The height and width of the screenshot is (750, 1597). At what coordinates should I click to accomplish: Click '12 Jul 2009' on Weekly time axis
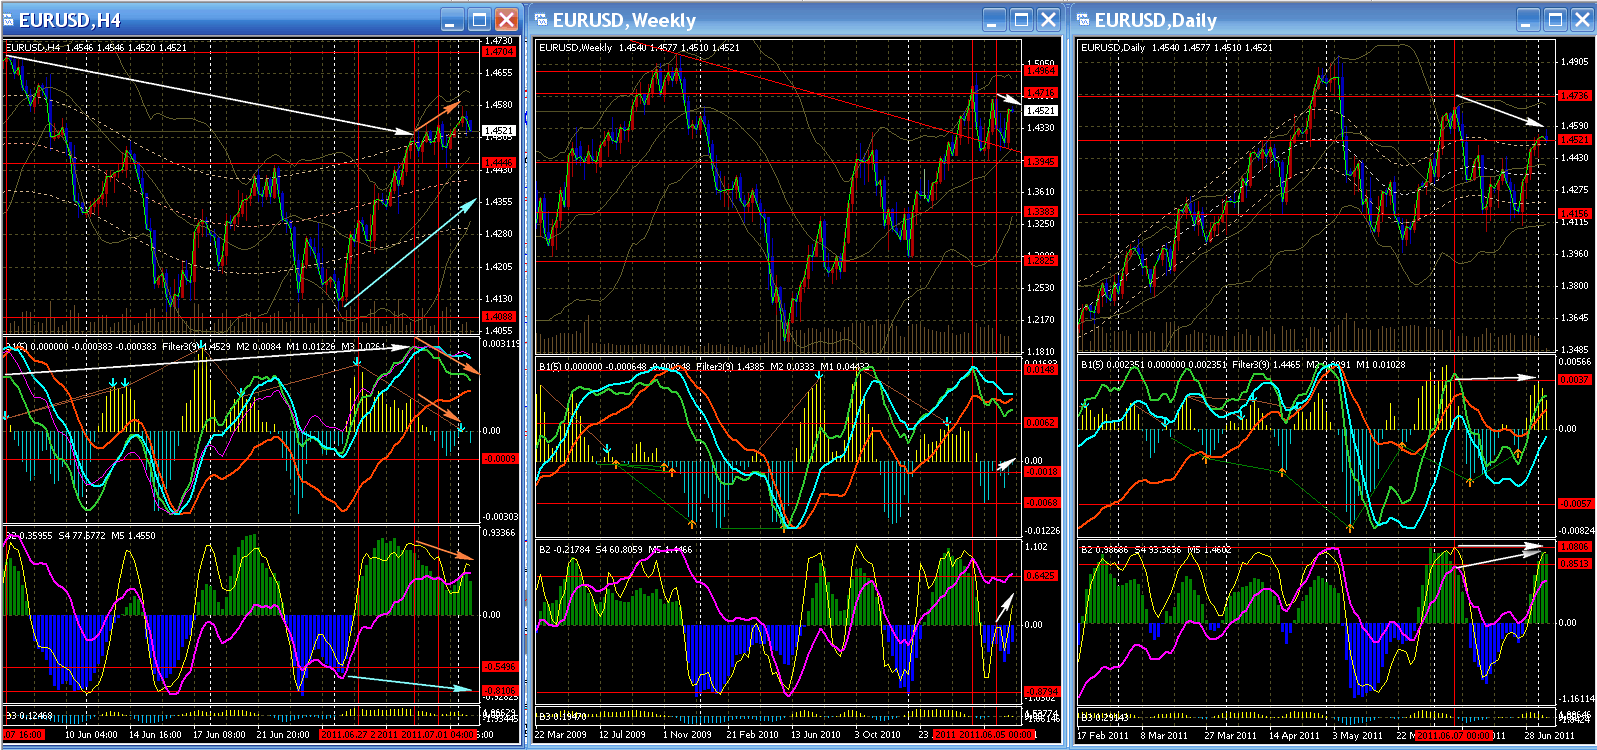point(622,734)
